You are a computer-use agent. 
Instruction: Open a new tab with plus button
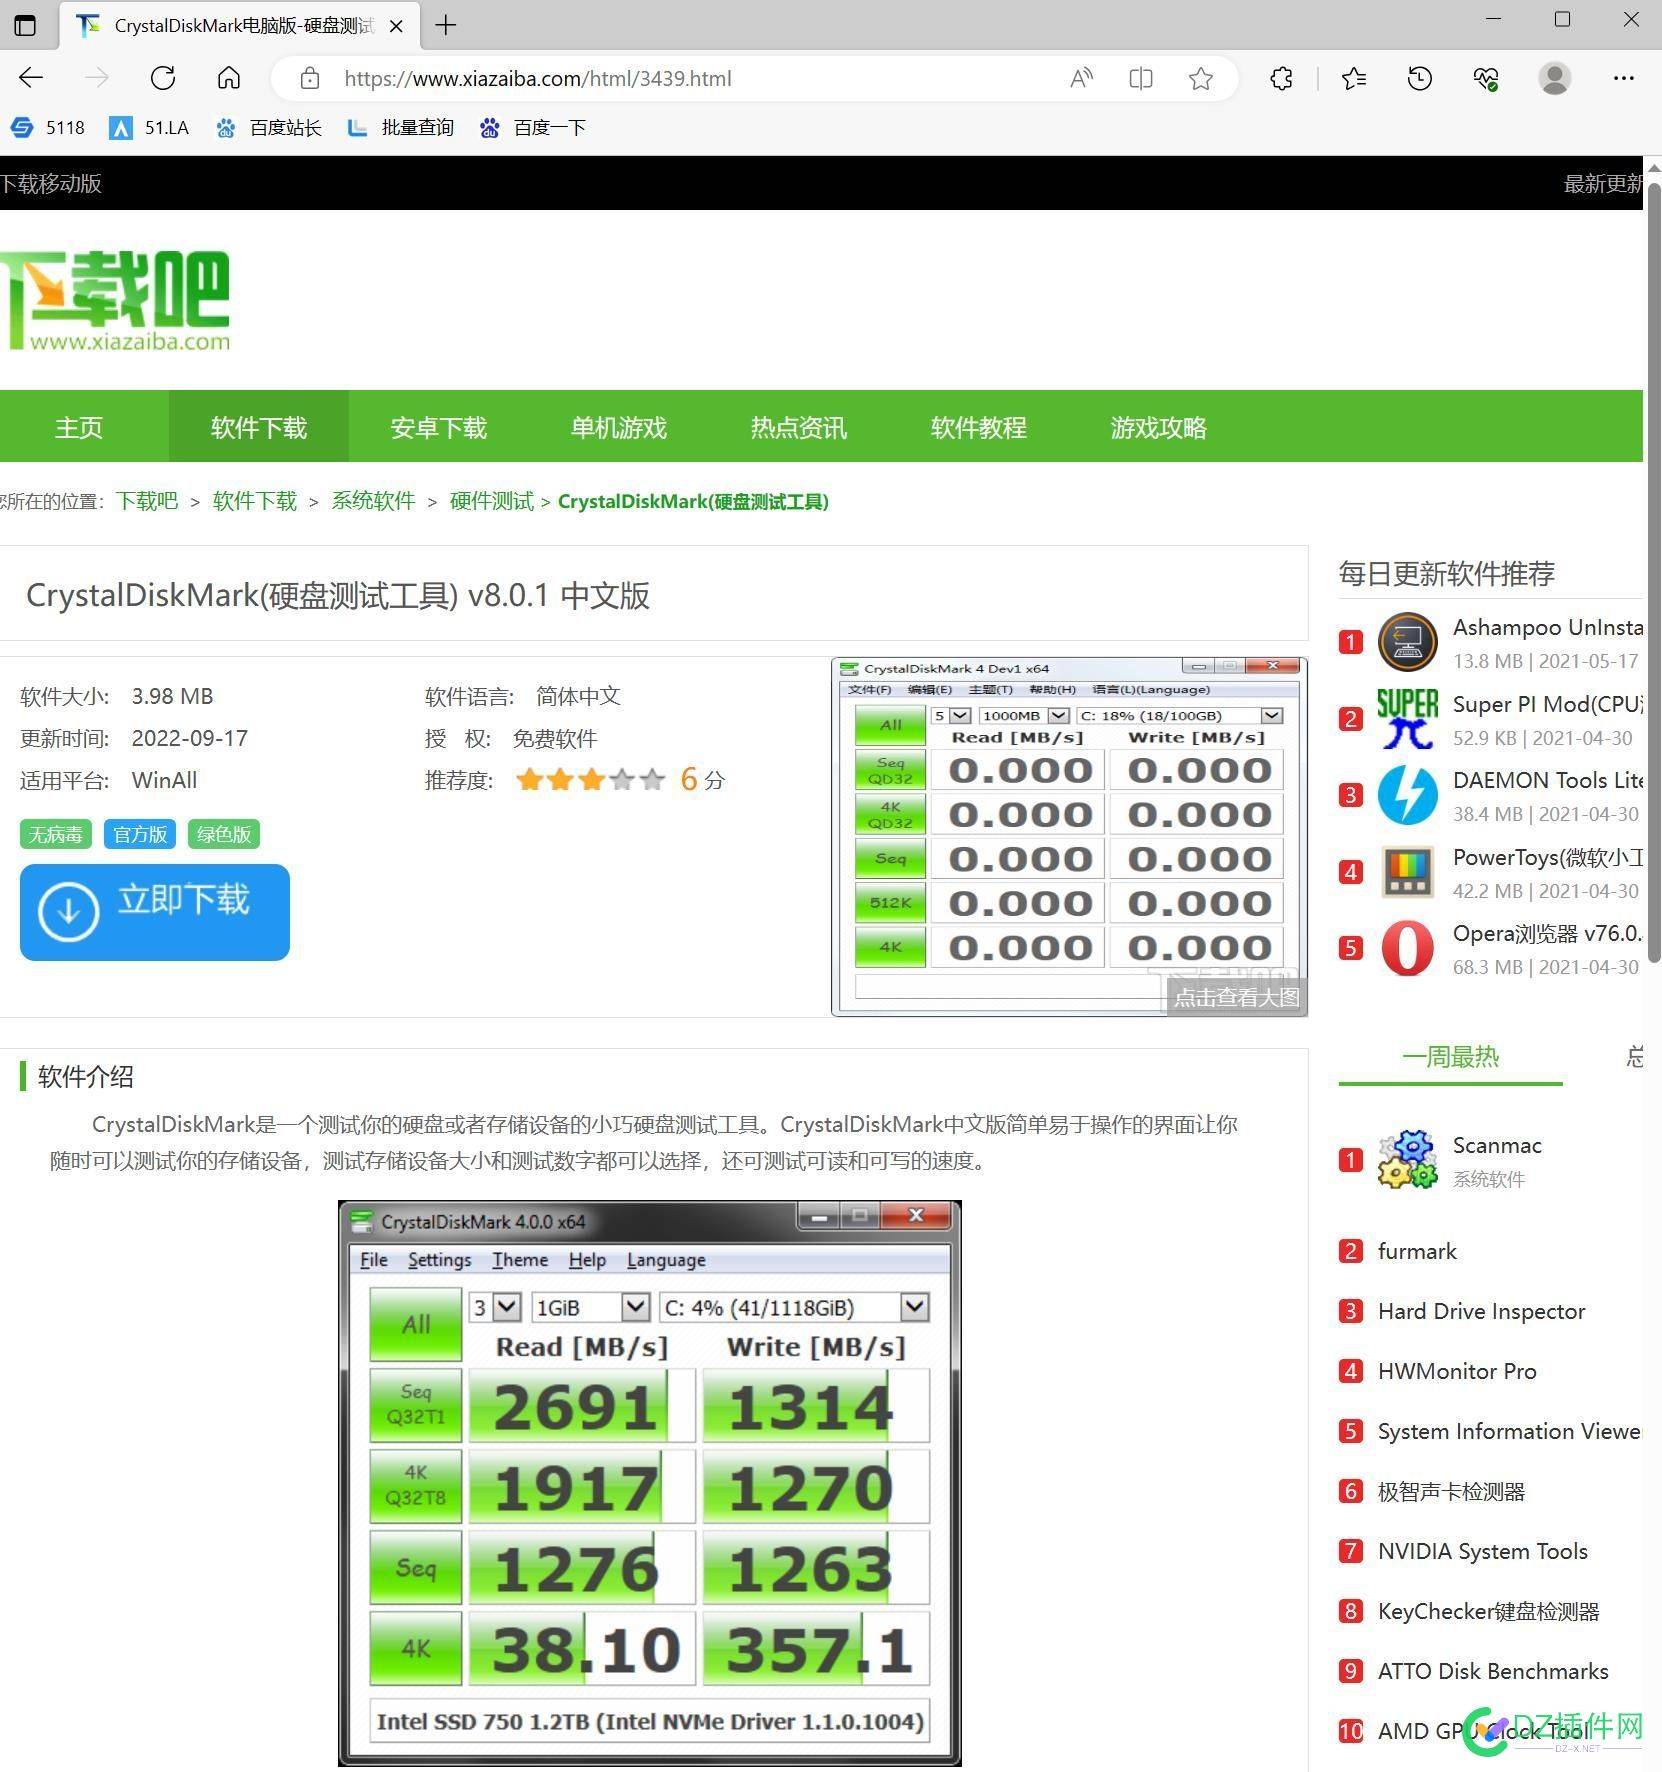pos(446,25)
